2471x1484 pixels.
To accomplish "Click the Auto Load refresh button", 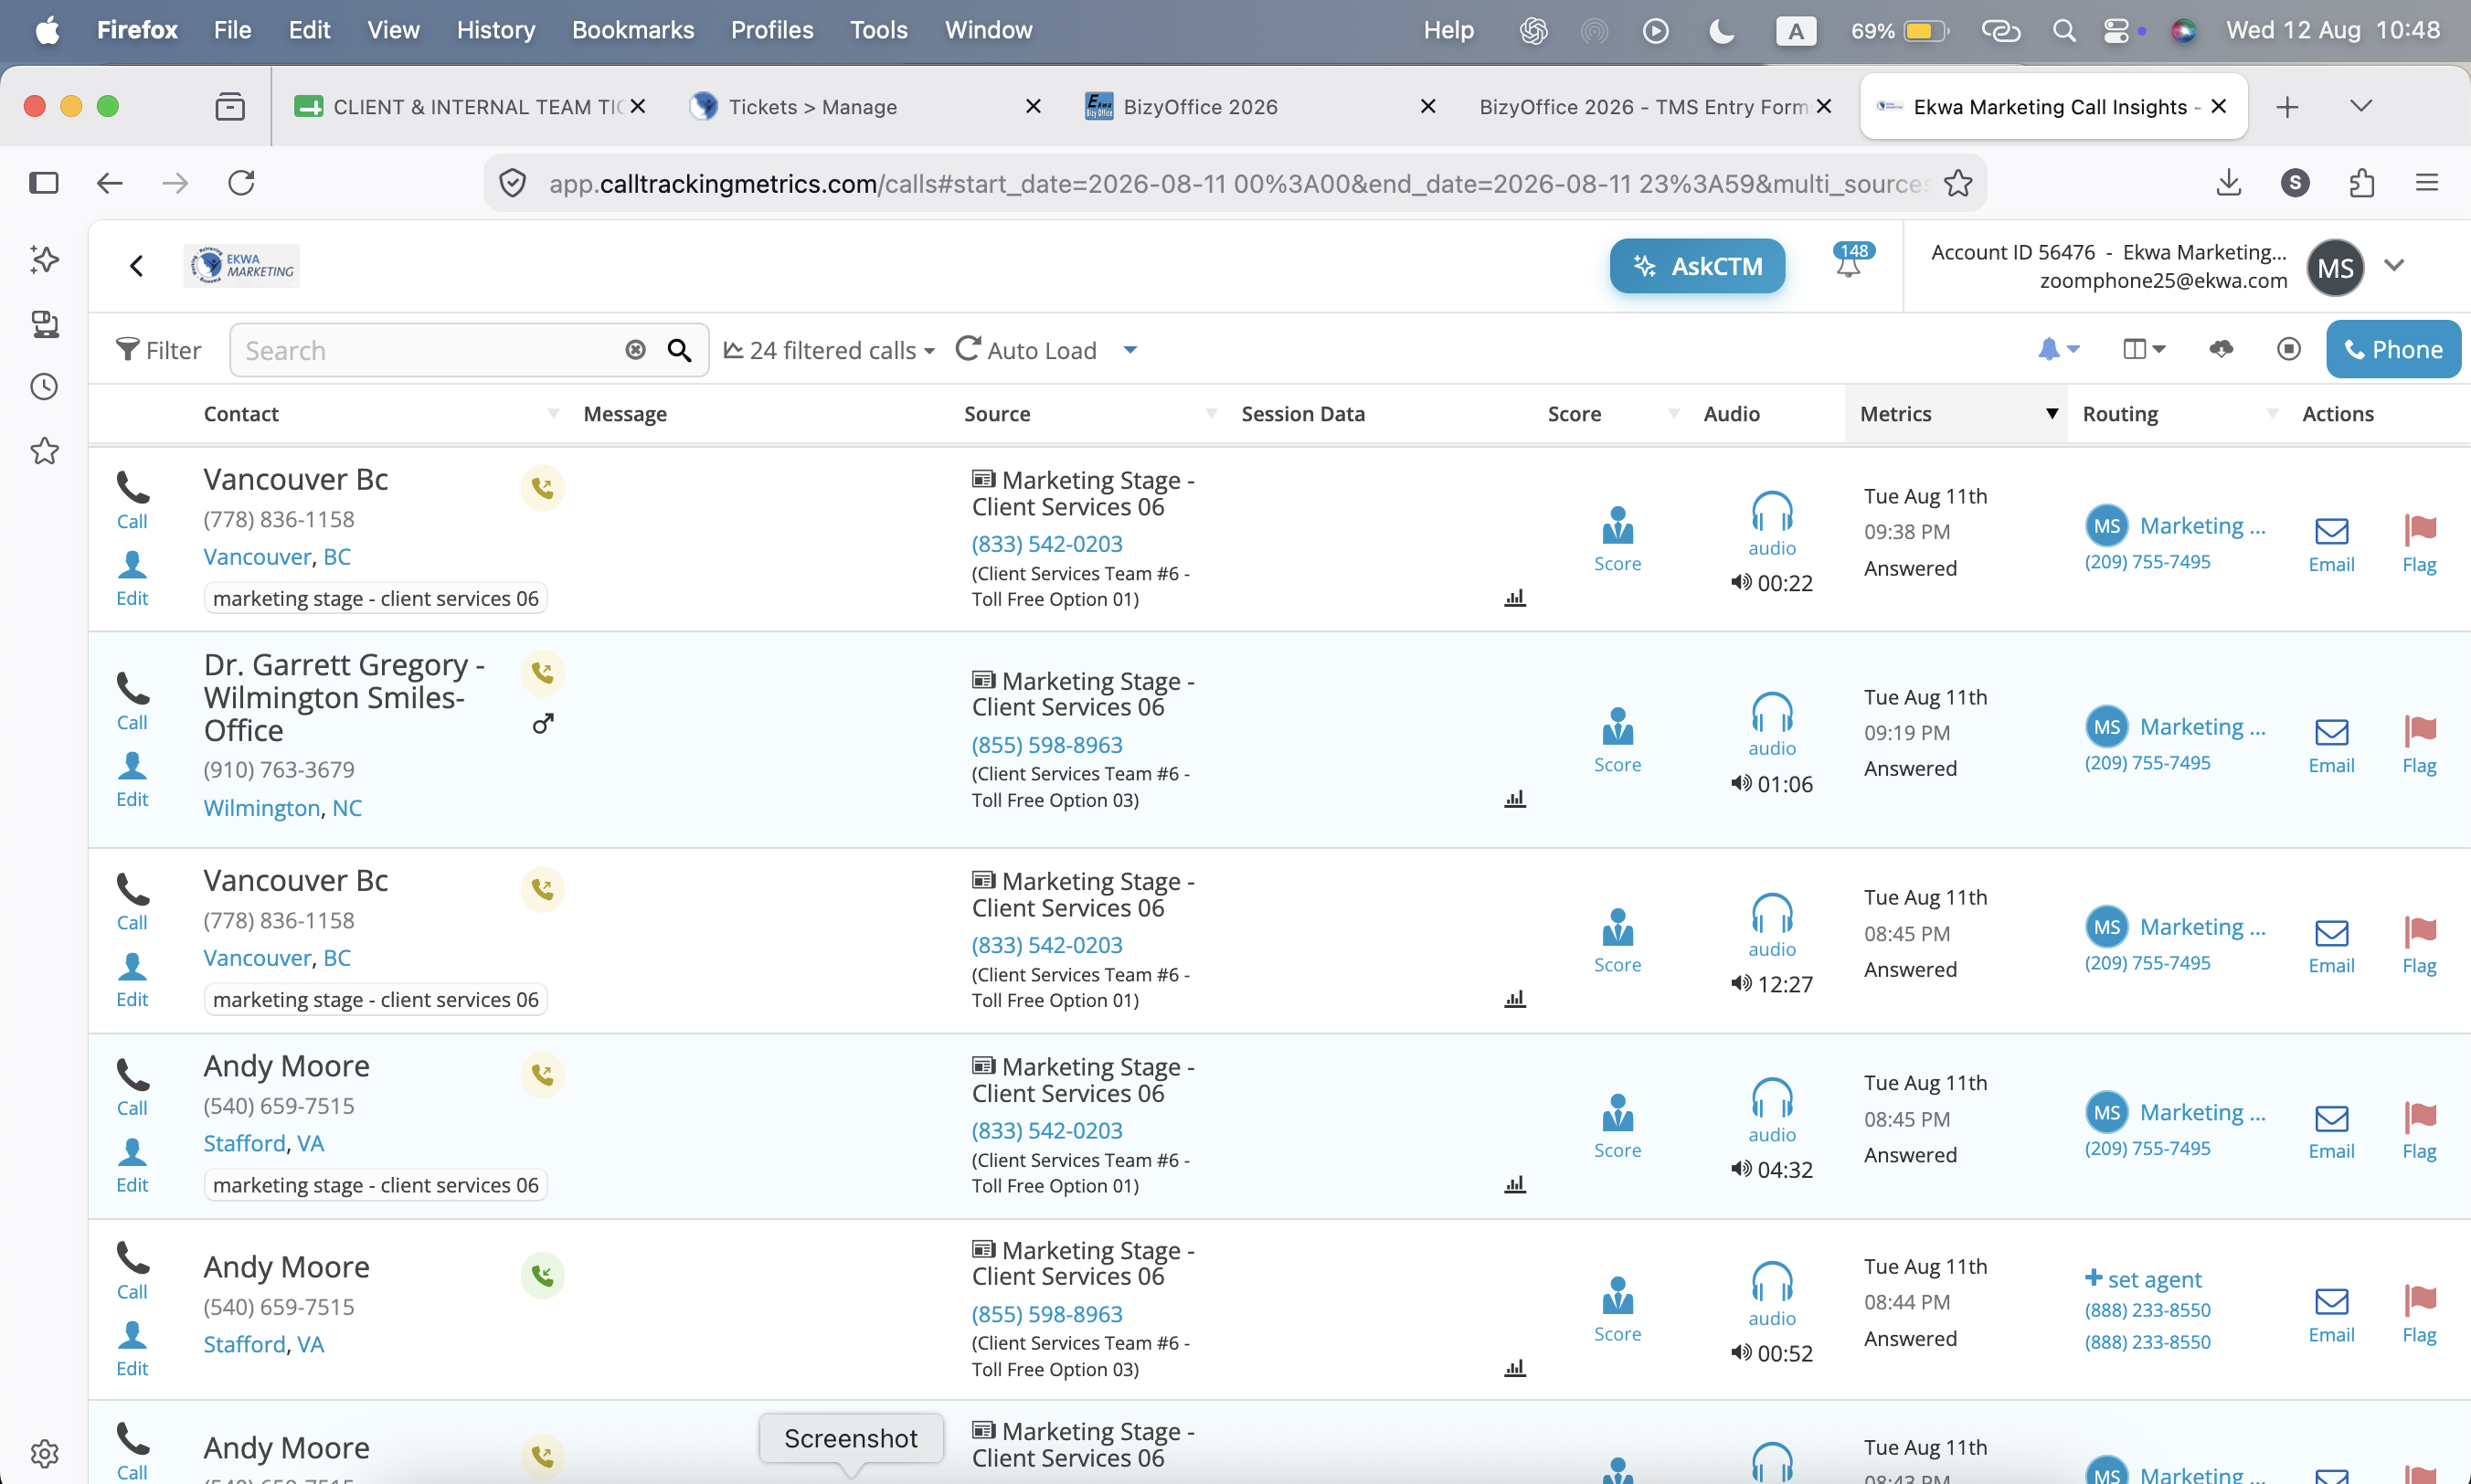I will tap(1026, 350).
